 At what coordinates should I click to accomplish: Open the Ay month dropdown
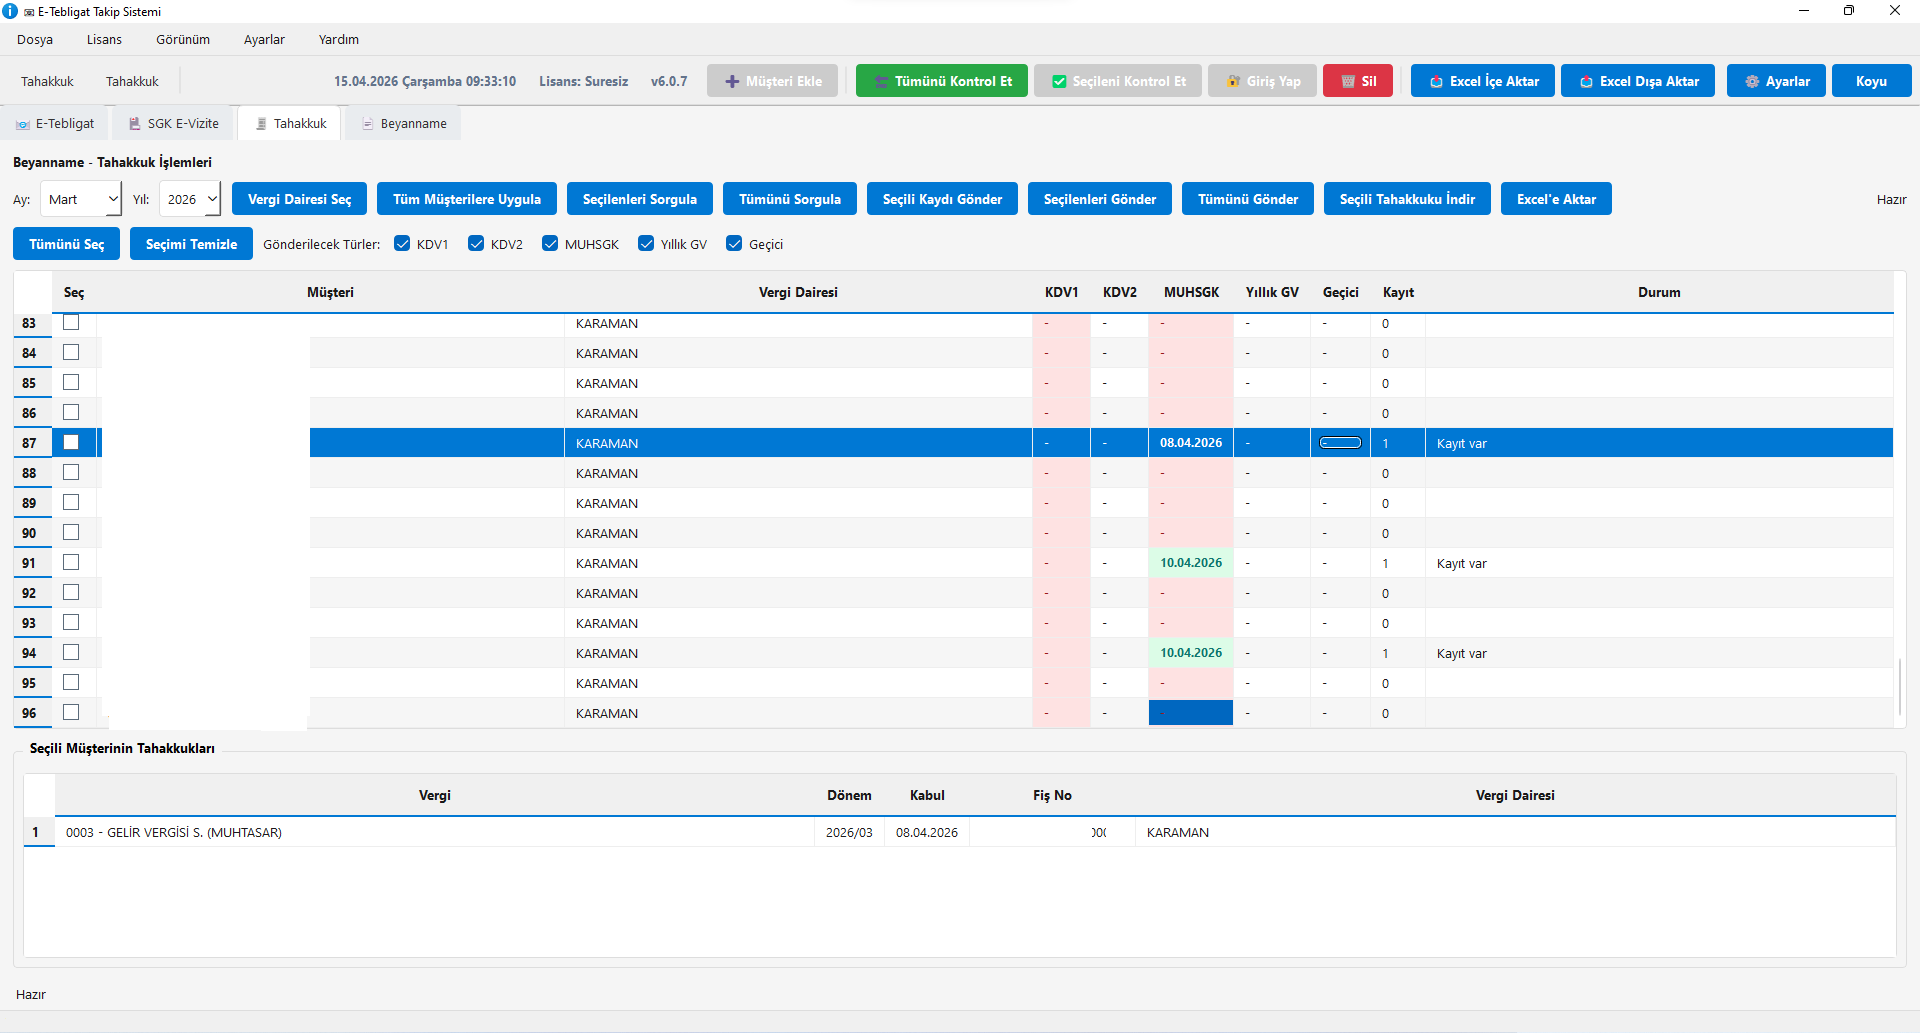pos(81,199)
